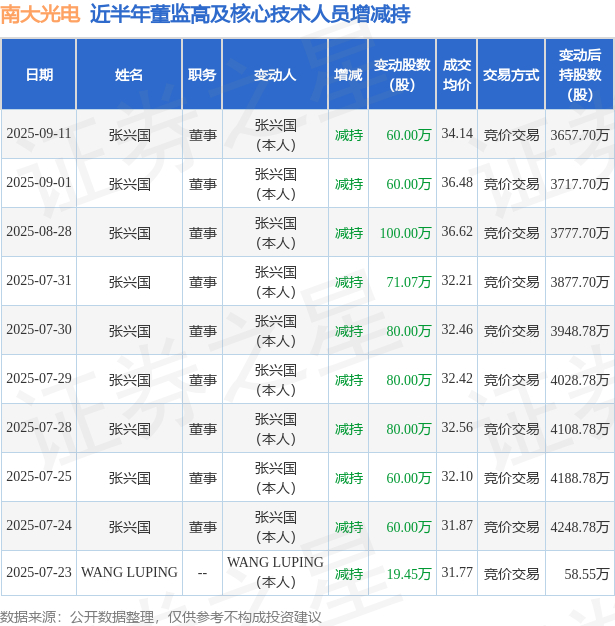Screen dimensions: 615x626
Task: Click date cell 2025-07-24
Action: (39, 525)
